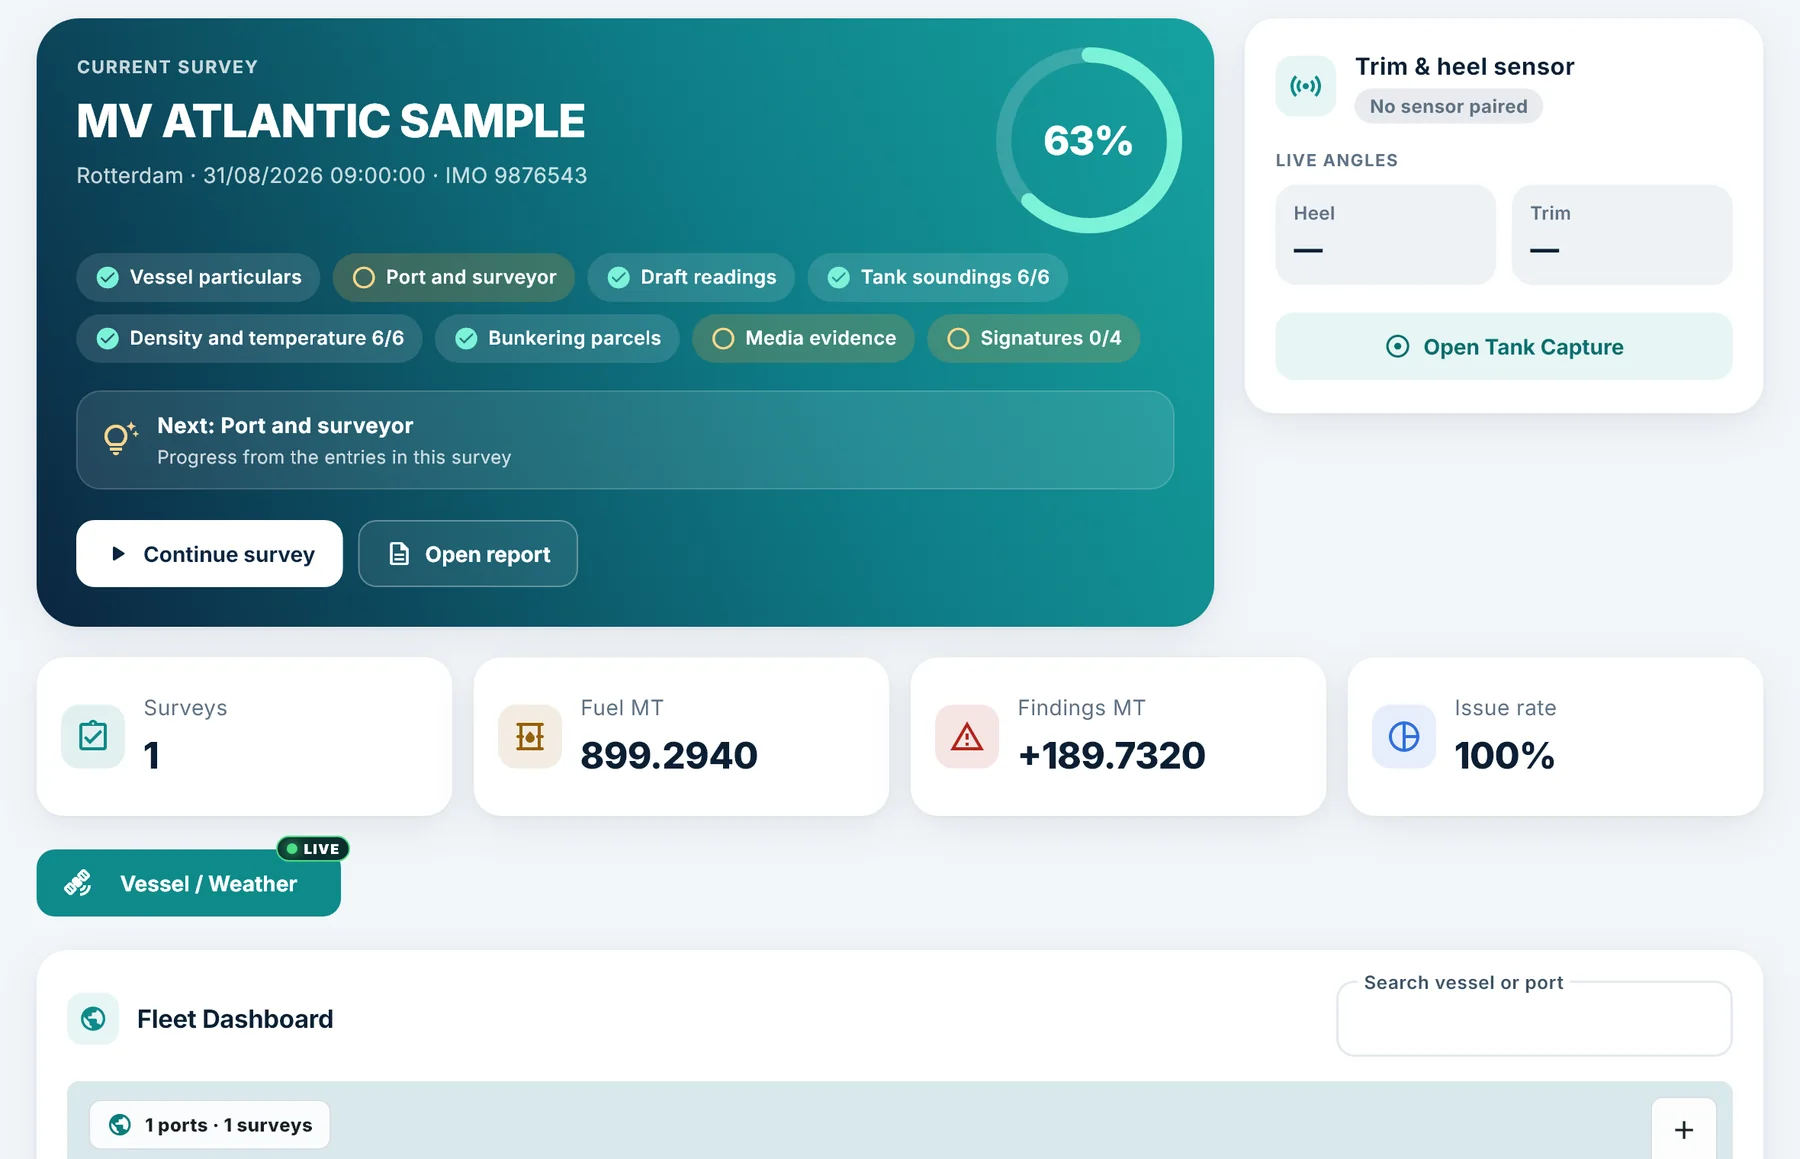Click Continue survey button
Viewport: 1800px width, 1159px height.
(x=209, y=553)
